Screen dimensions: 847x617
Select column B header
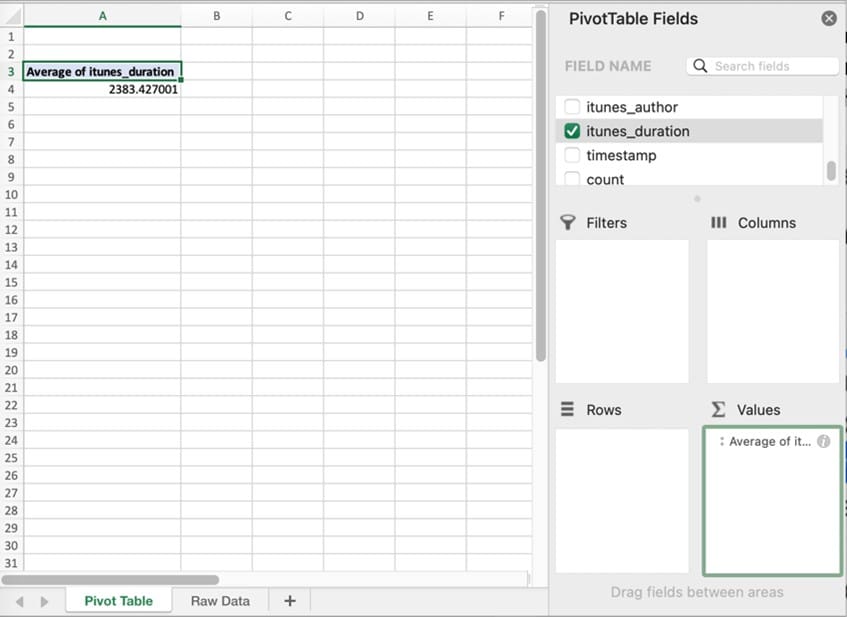pyautogui.click(x=217, y=16)
